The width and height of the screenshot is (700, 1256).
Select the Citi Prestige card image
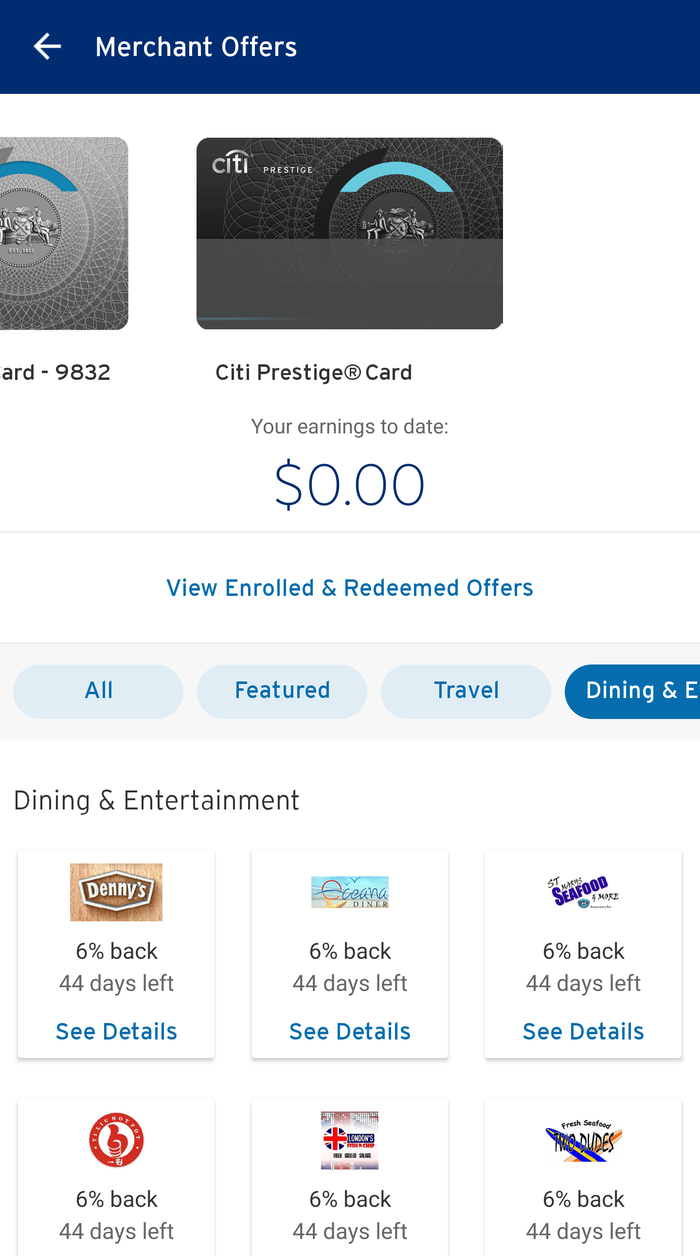(350, 233)
